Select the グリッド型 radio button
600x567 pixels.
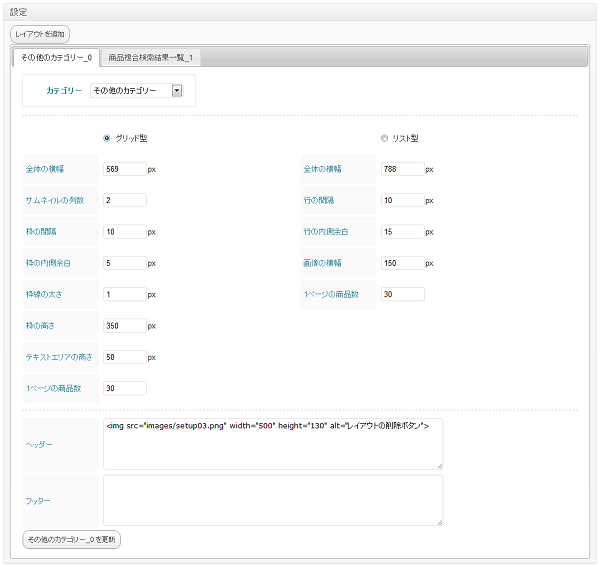point(107,138)
